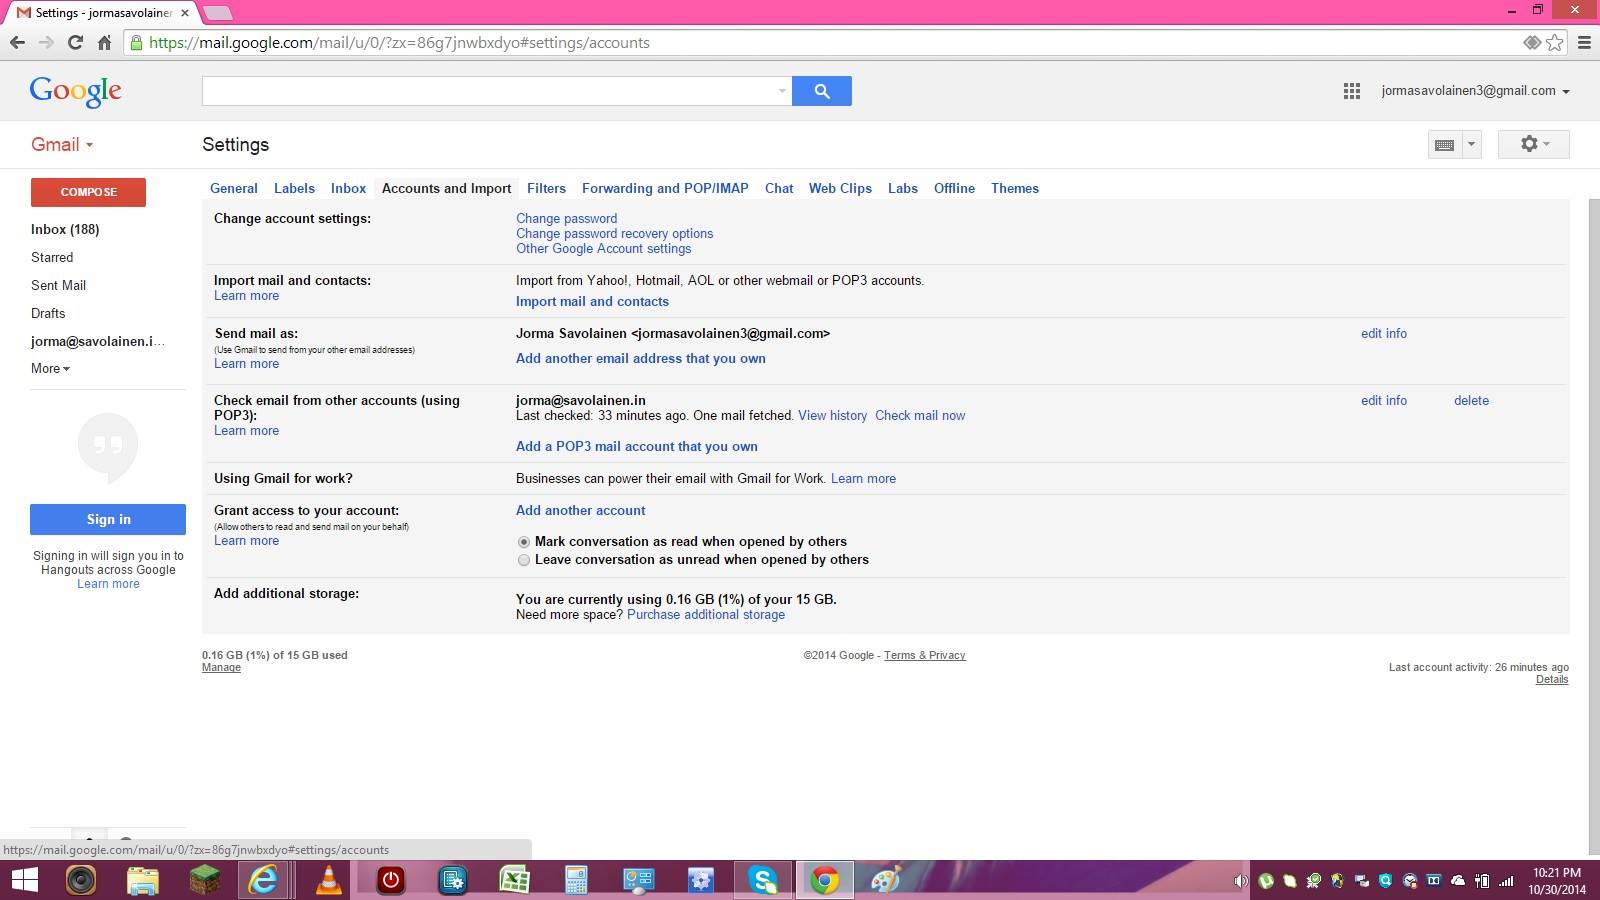Open Change password recovery options
This screenshot has height=900, width=1600.
(x=614, y=233)
